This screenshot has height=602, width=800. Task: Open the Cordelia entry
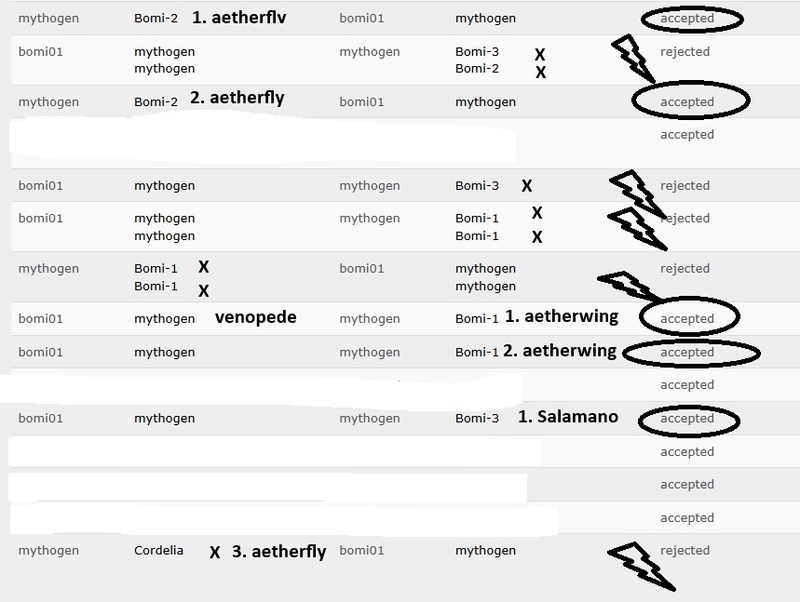click(x=159, y=551)
